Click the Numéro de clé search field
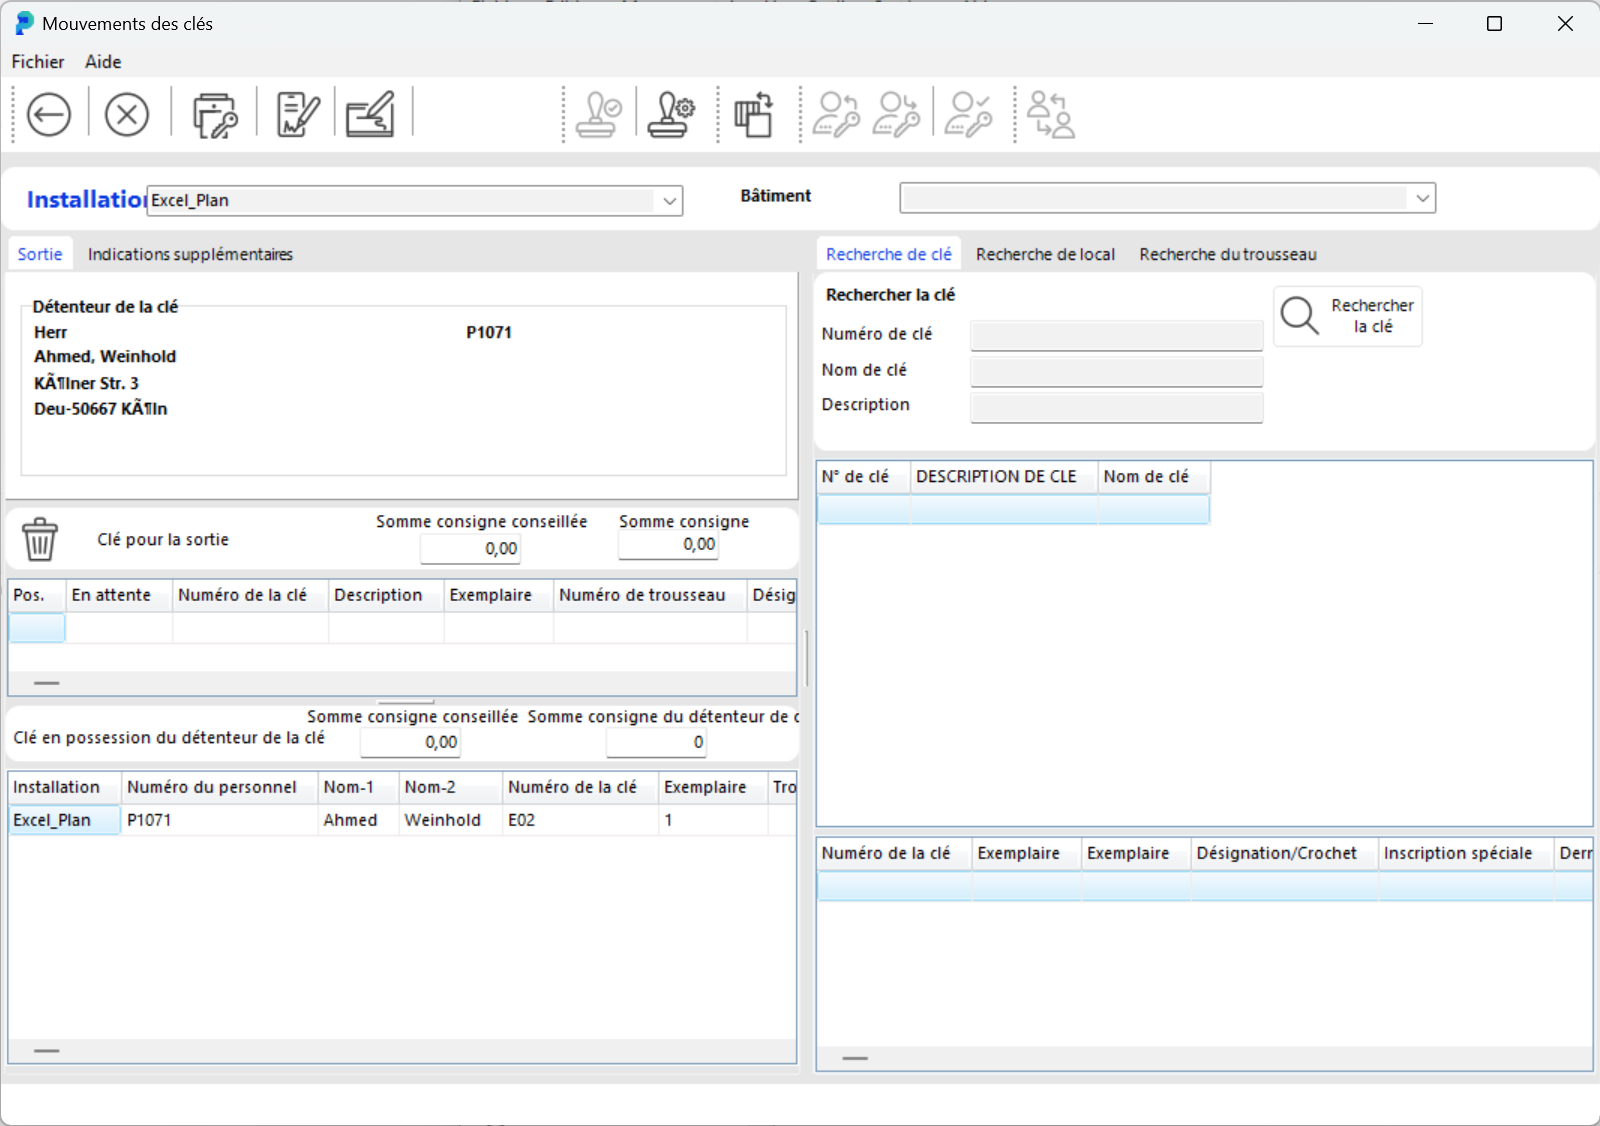 click(x=1116, y=335)
